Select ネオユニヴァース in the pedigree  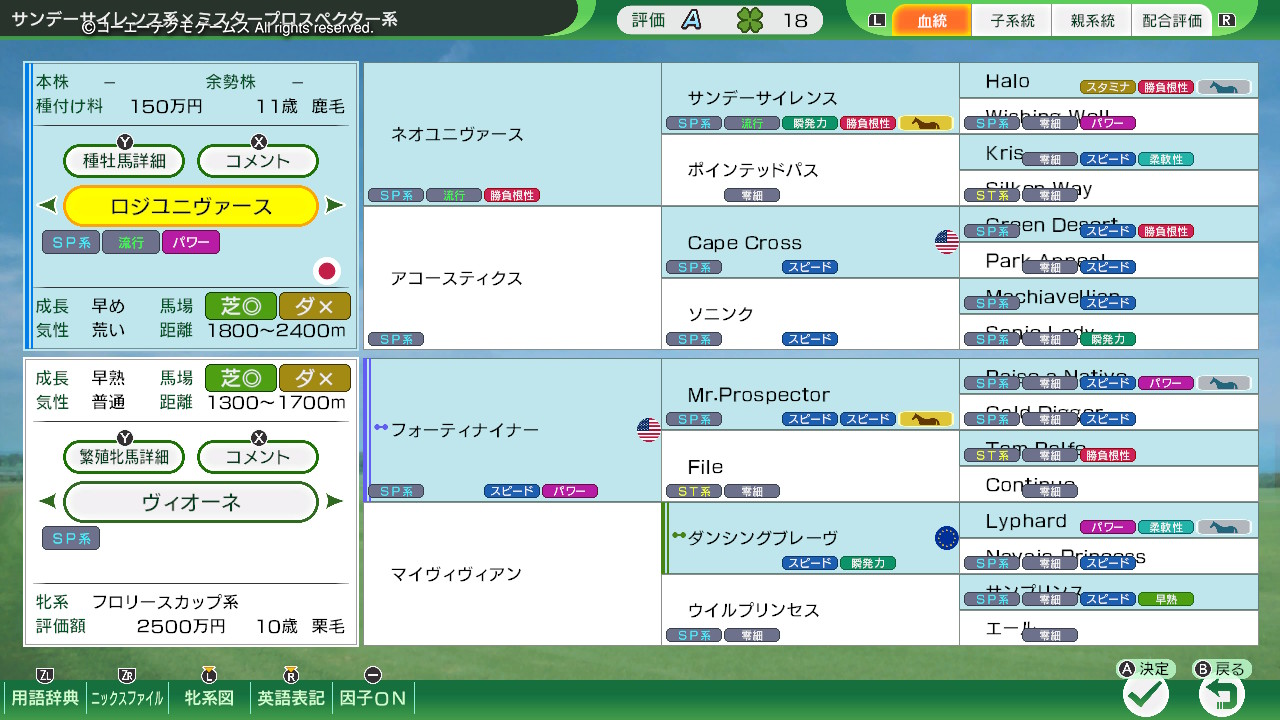click(x=512, y=134)
